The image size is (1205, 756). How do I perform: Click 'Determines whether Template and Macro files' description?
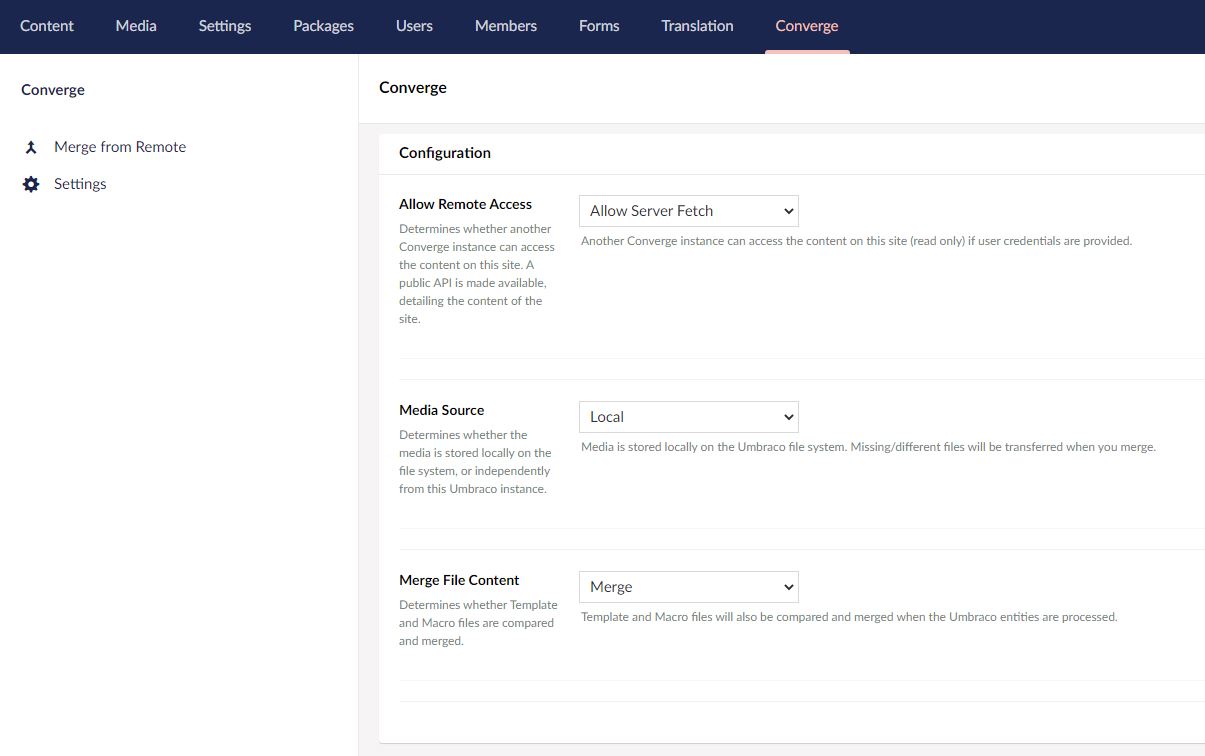pyautogui.click(x=479, y=623)
